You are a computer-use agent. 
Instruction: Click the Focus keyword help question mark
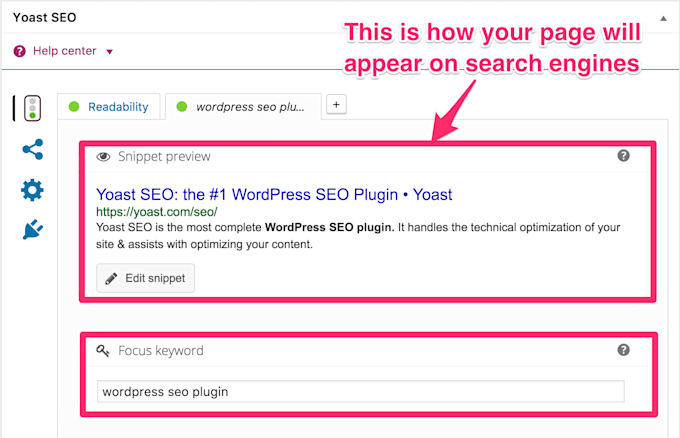(624, 350)
